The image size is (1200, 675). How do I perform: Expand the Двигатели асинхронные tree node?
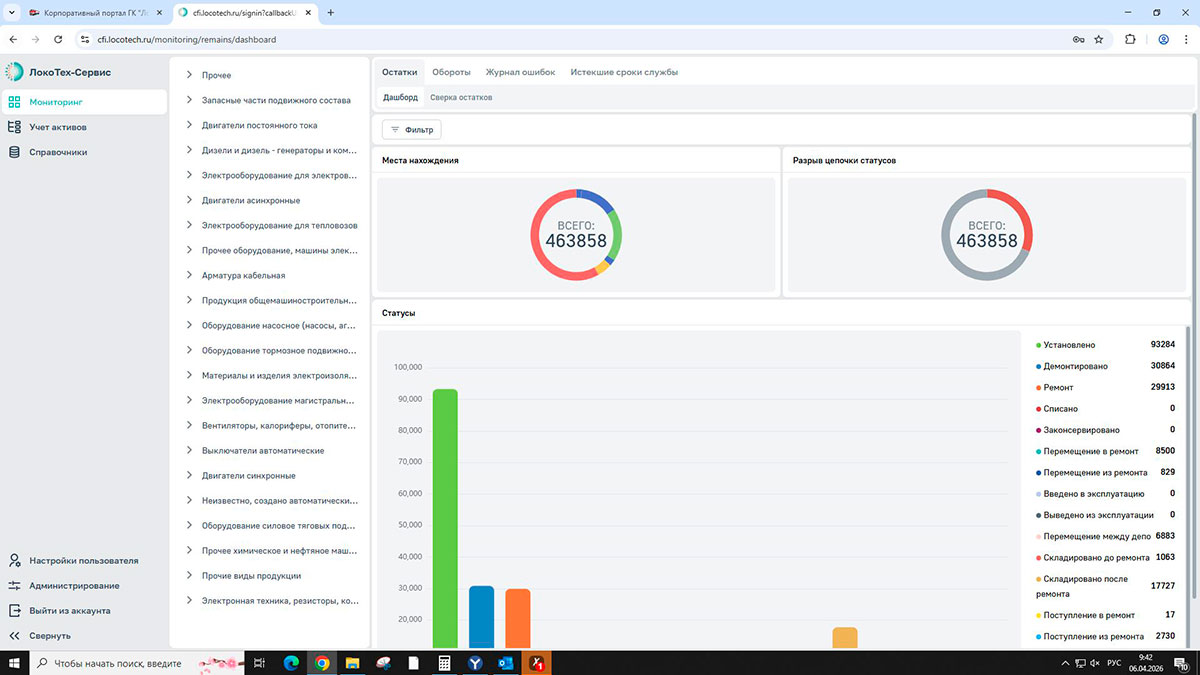(x=189, y=200)
